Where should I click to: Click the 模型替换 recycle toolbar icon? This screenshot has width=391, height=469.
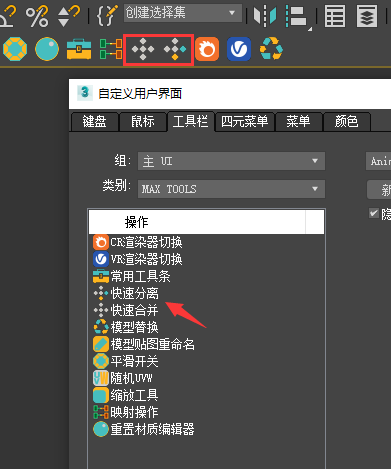pyautogui.click(x=271, y=49)
